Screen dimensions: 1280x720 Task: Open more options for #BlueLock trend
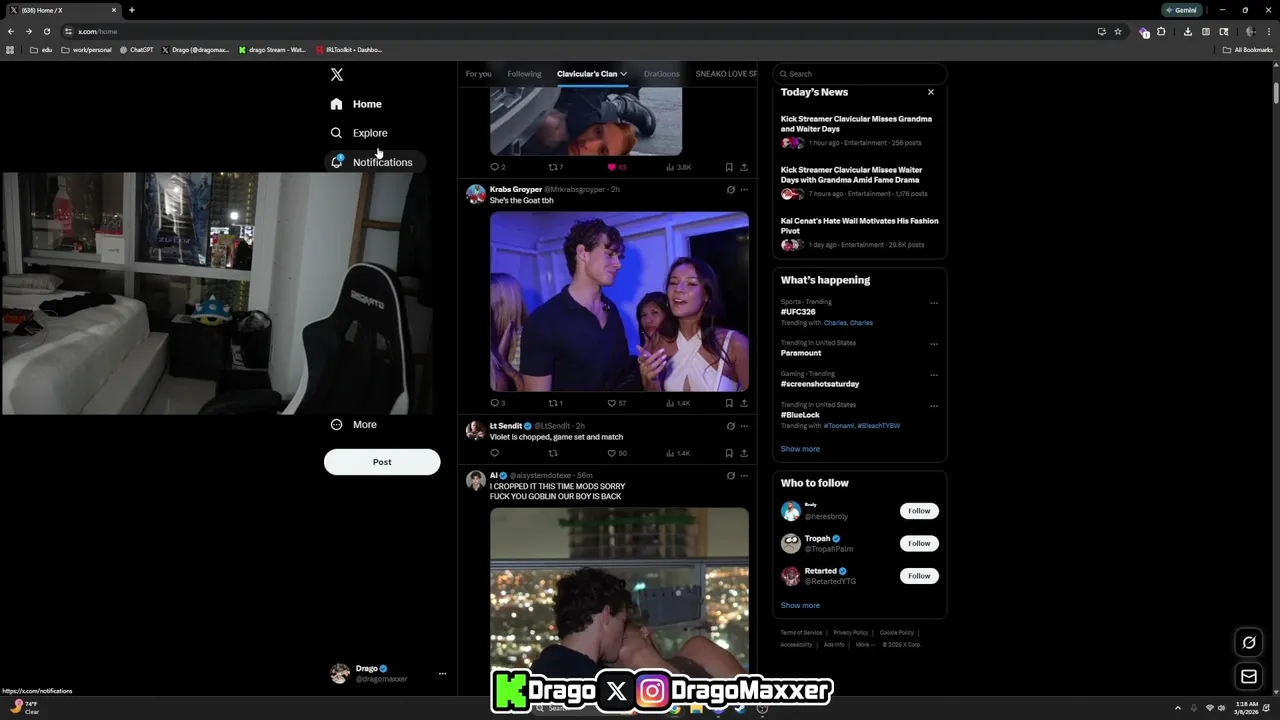pyautogui.click(x=934, y=406)
